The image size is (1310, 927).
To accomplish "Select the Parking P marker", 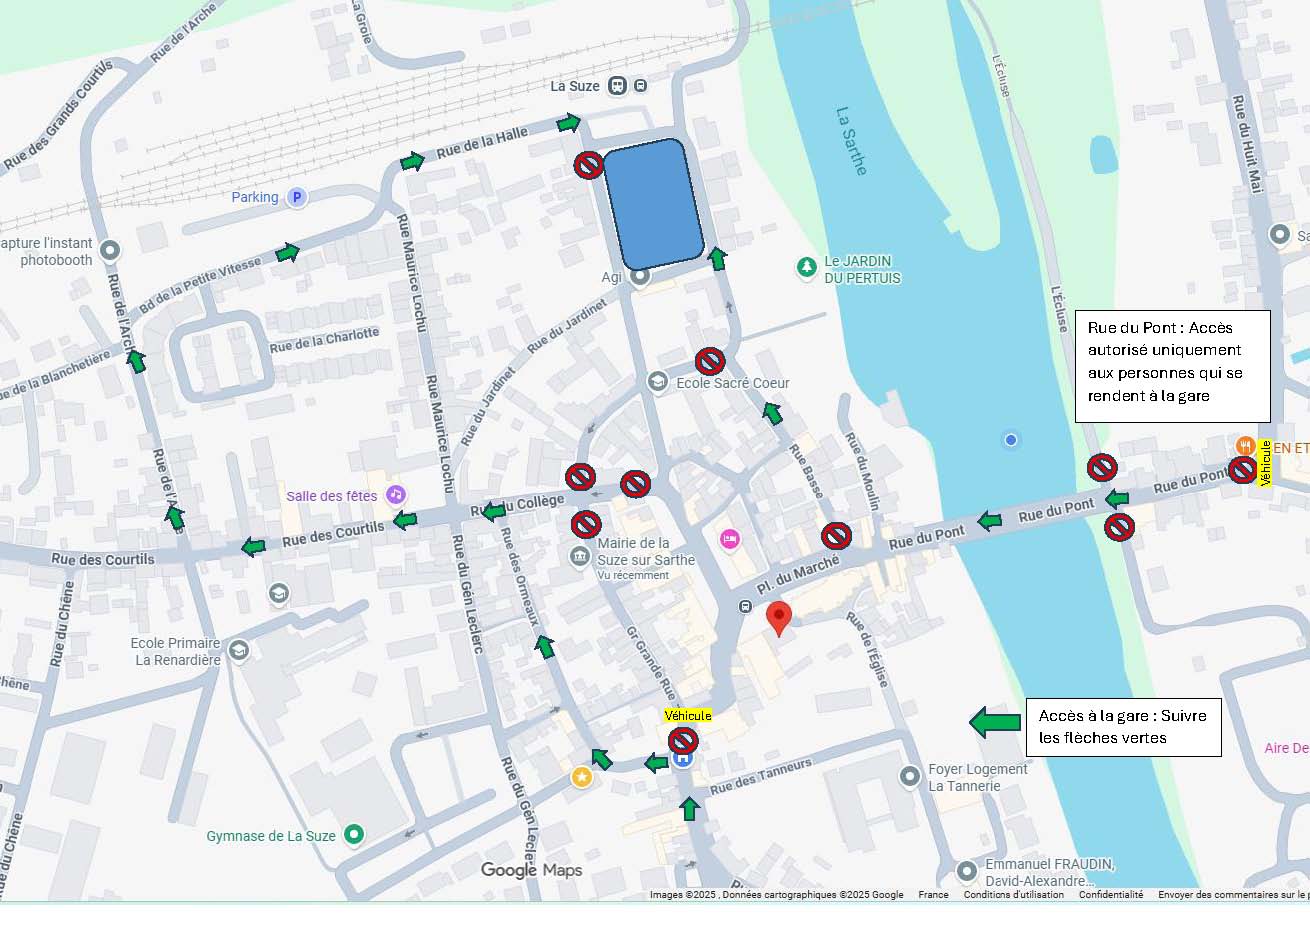I will tap(296, 197).
